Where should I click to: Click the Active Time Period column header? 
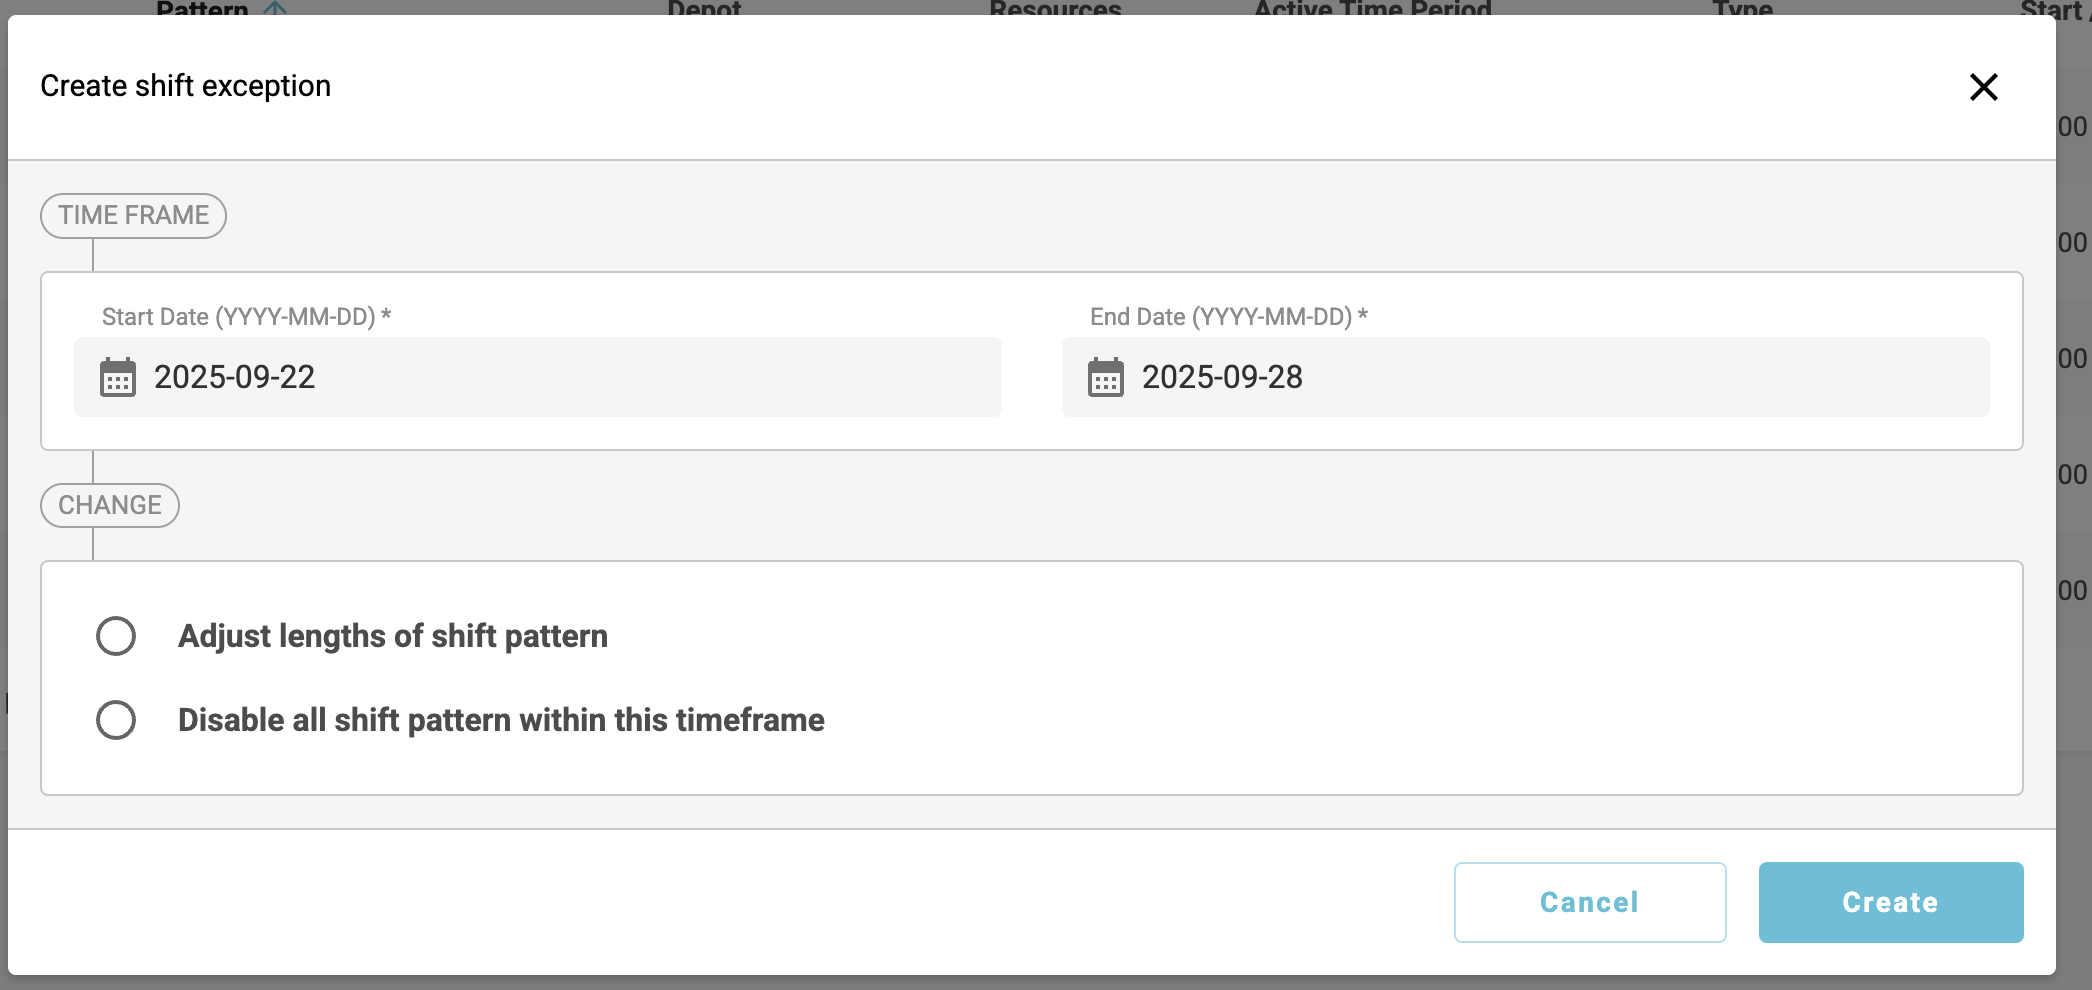(x=1372, y=8)
